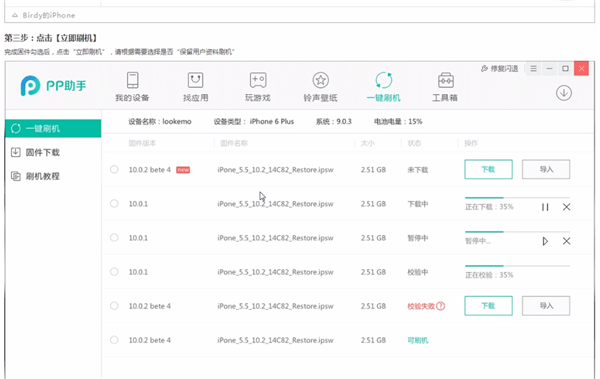
Task: Click the 状态 column header
Action: [x=414, y=143]
